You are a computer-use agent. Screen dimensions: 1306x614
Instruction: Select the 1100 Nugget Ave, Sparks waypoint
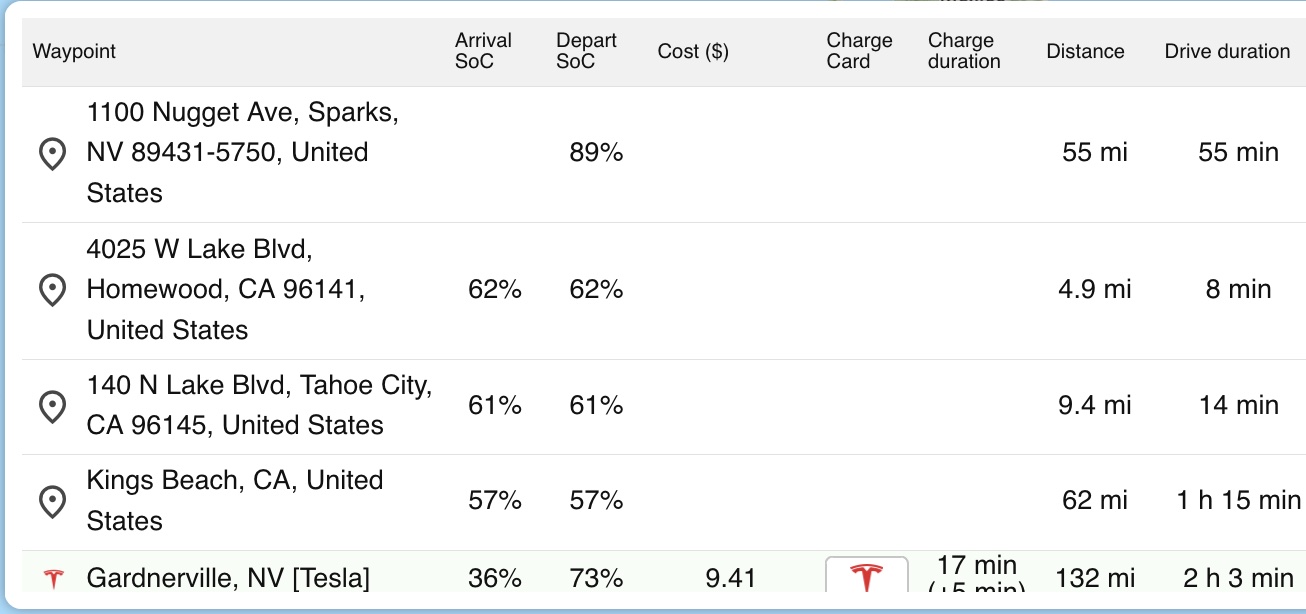click(243, 153)
